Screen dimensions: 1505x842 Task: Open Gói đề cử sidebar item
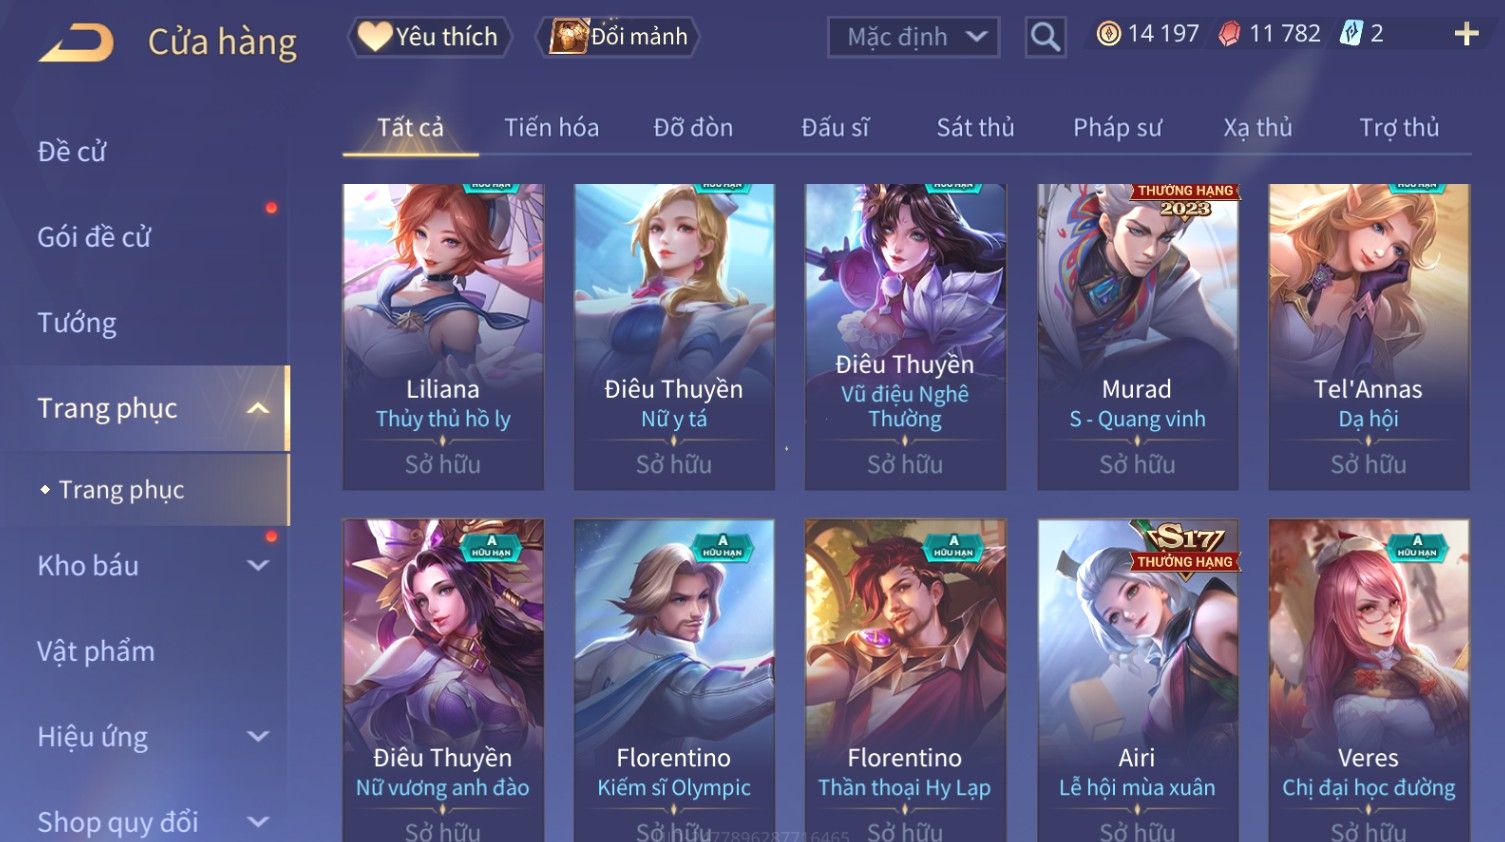tap(94, 237)
